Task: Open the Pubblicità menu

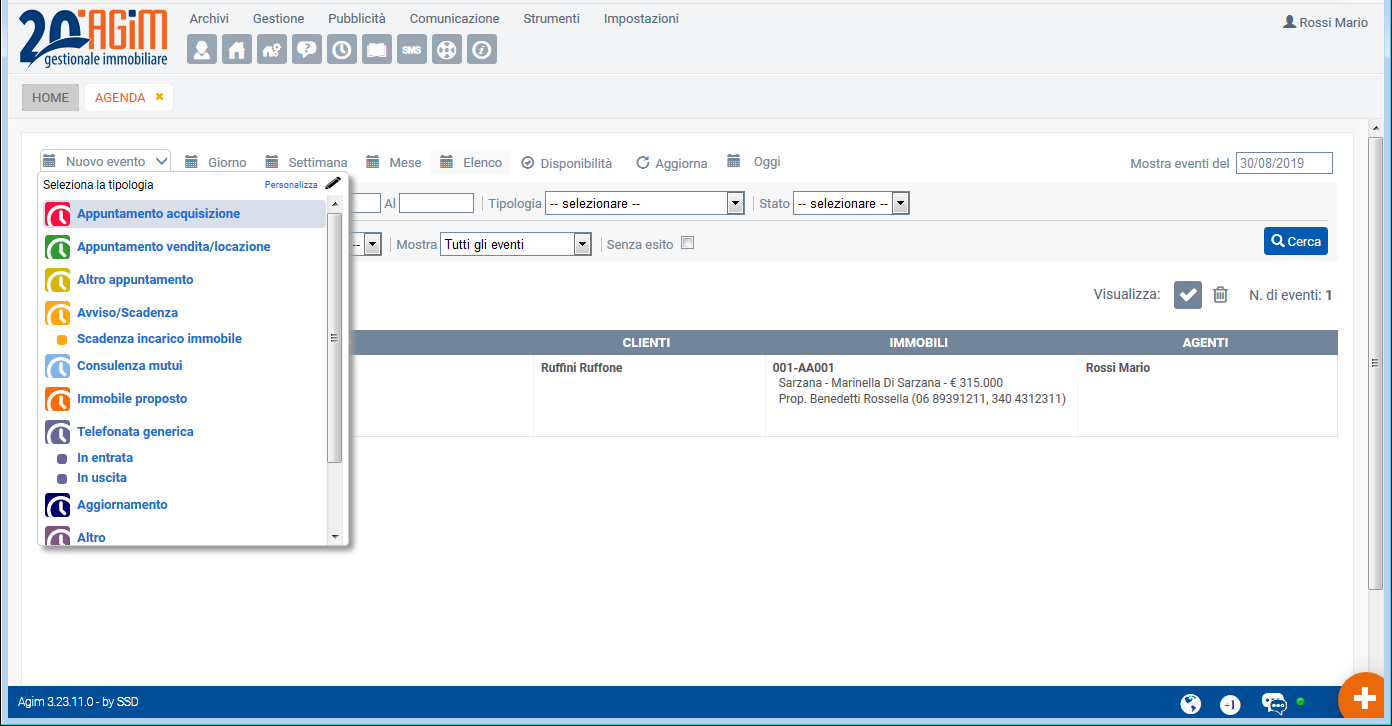Action: (x=357, y=19)
